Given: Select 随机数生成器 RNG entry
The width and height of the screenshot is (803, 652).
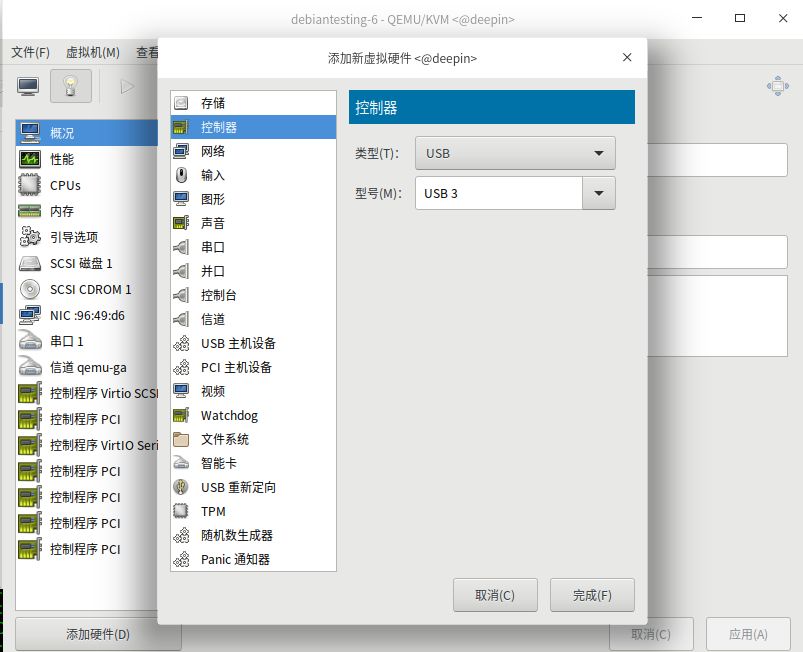Looking at the screenshot, I should 253,535.
